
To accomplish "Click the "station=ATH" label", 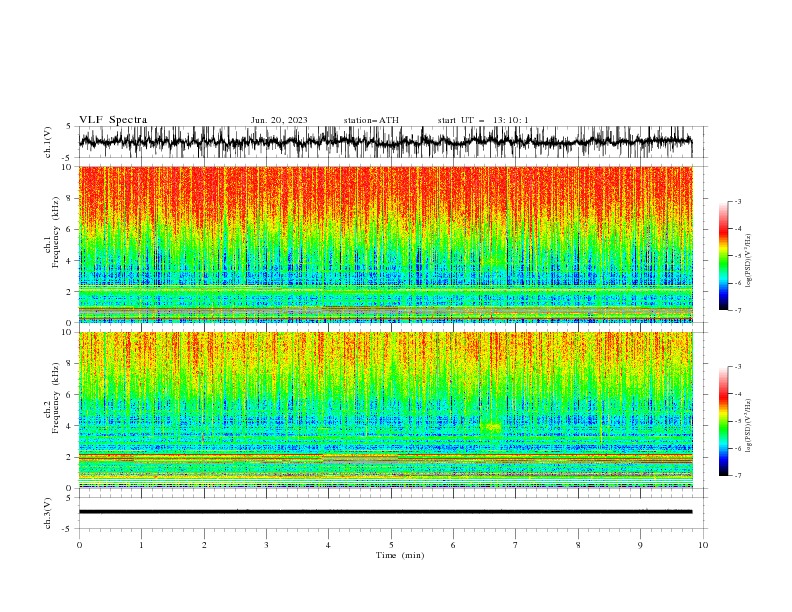I will pos(371,120).
